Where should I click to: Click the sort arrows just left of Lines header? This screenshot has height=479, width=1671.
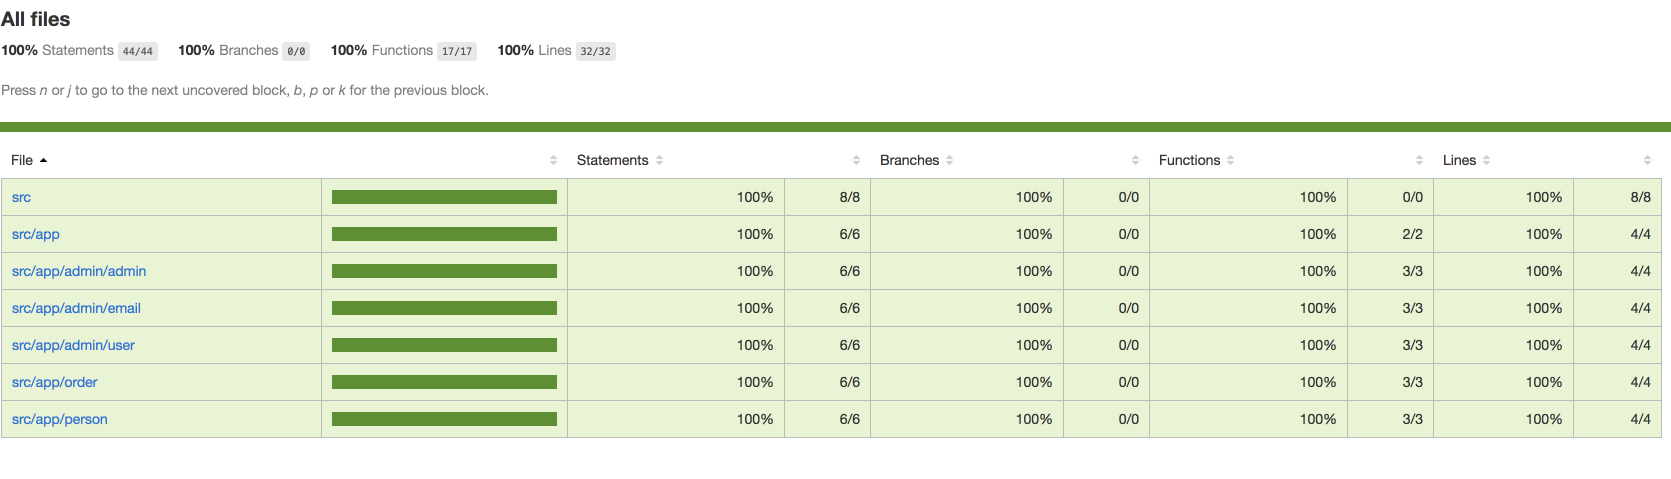tap(1420, 160)
